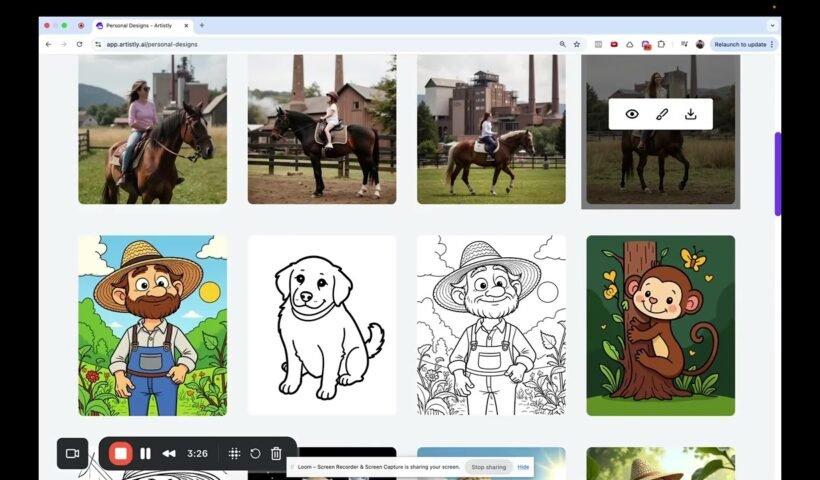The height and width of the screenshot is (480, 820).
Task: Open the Loom drawing grid tool
Action: (x=234, y=453)
